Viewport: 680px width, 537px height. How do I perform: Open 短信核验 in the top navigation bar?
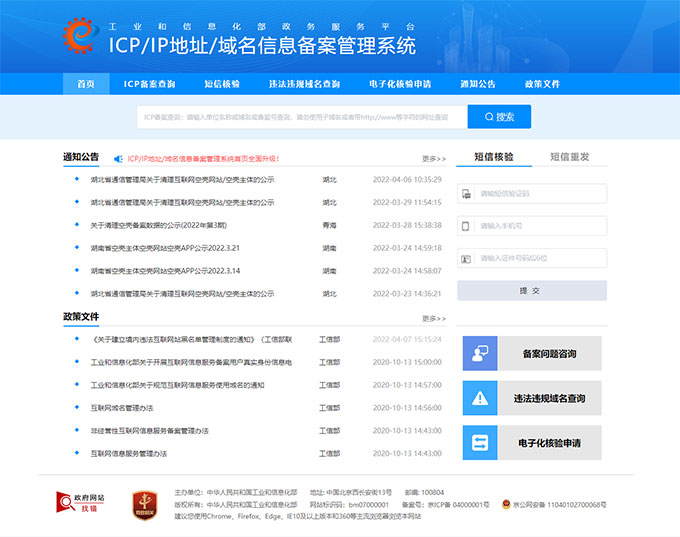(x=222, y=84)
